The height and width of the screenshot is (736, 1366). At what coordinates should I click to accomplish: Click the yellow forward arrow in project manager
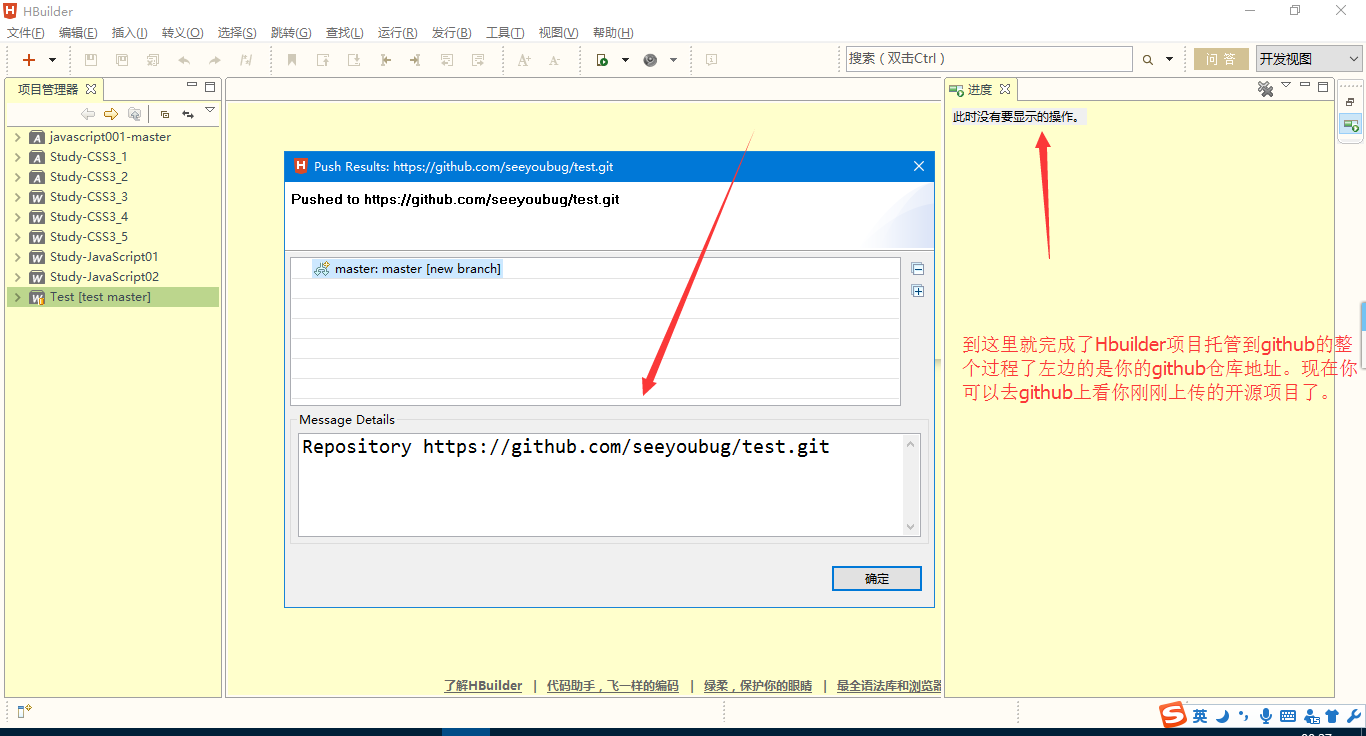point(111,114)
